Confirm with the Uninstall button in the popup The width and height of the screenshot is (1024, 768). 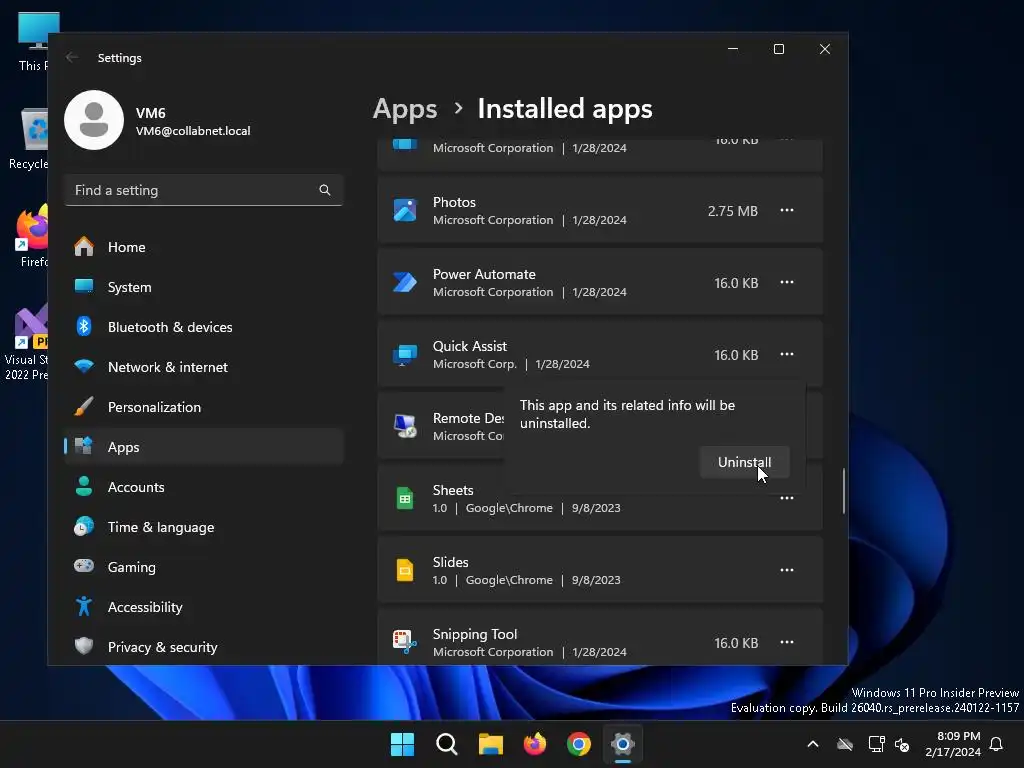pos(744,462)
